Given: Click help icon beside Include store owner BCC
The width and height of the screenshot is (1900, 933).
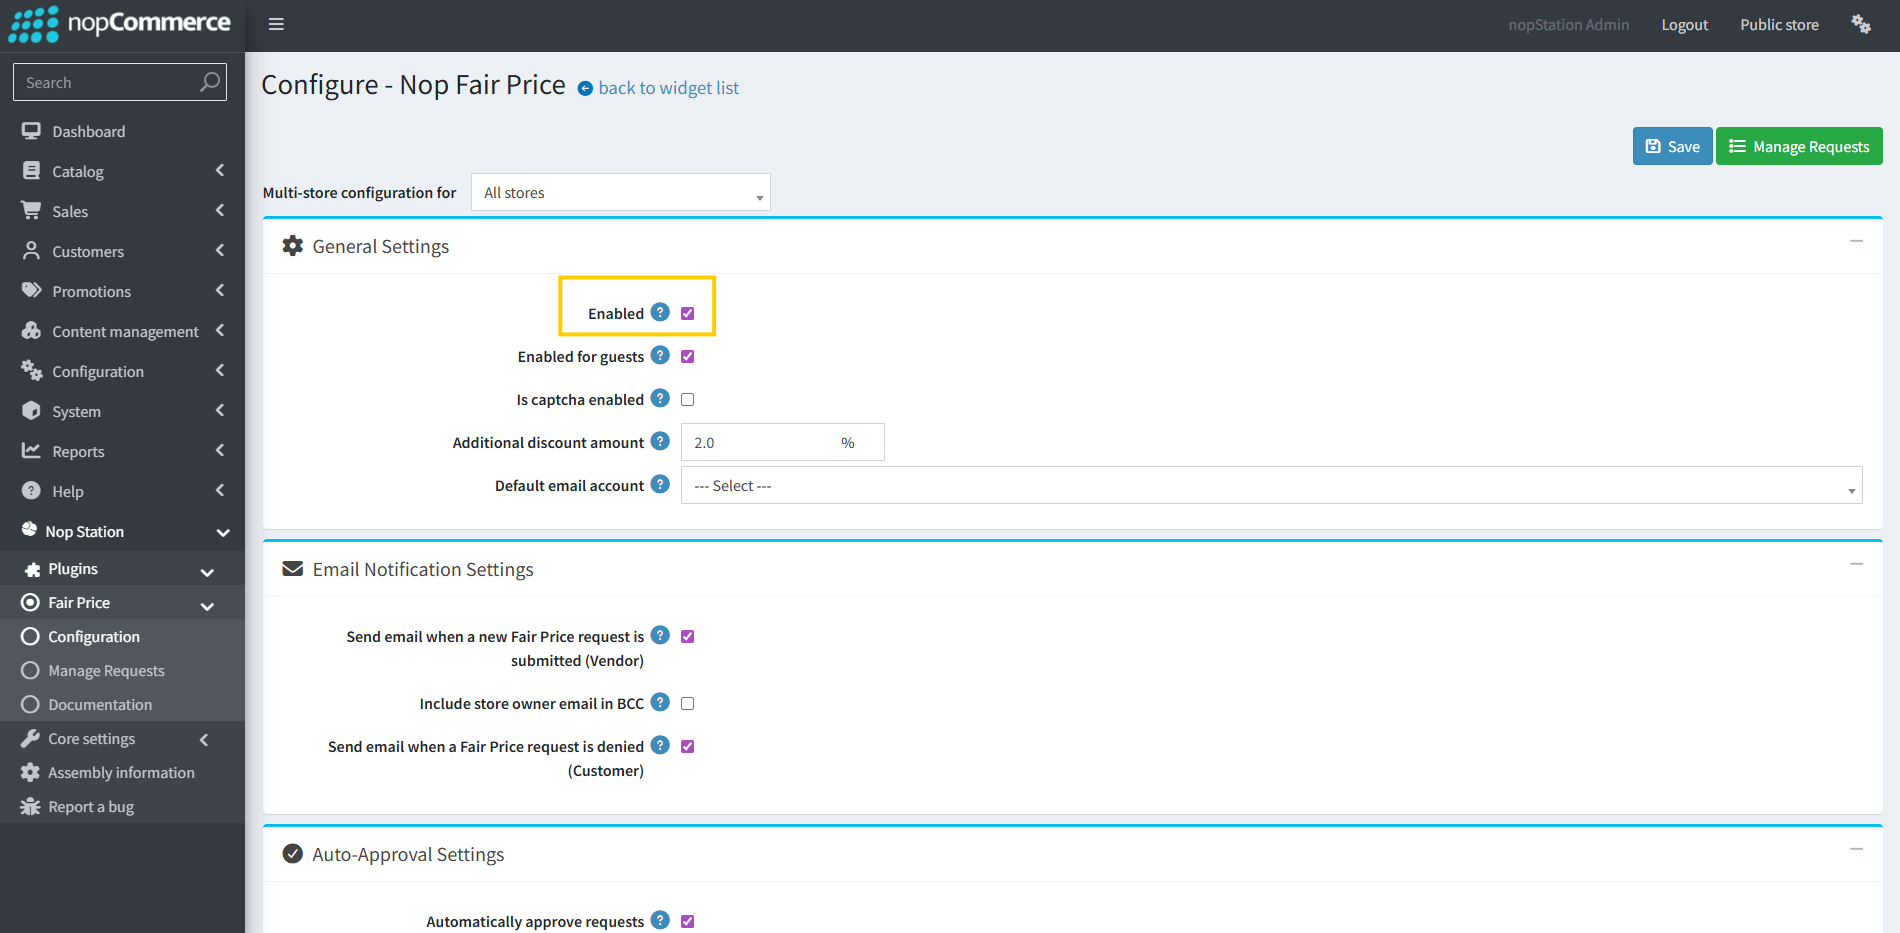Looking at the screenshot, I should [660, 702].
